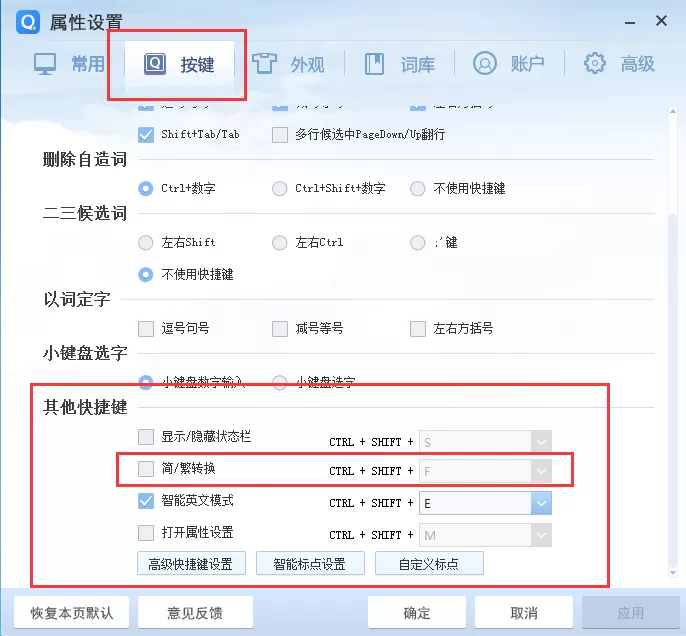Enable 多行候选中PageDown/Up翻行 checkbox
Viewport: 686px width, 636px height.
tap(280, 135)
